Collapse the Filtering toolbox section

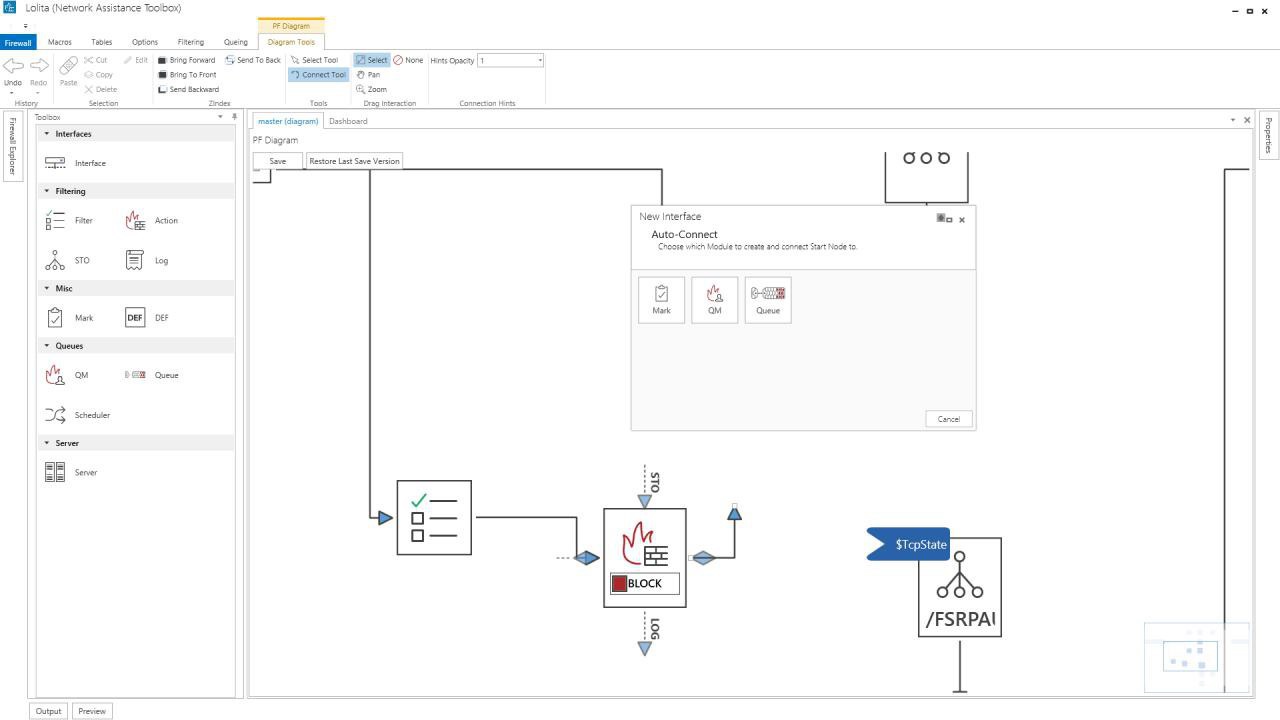47,191
